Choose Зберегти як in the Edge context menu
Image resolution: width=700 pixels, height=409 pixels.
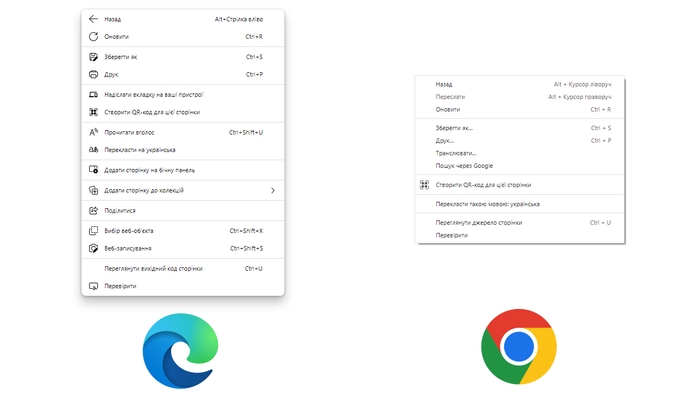point(183,57)
